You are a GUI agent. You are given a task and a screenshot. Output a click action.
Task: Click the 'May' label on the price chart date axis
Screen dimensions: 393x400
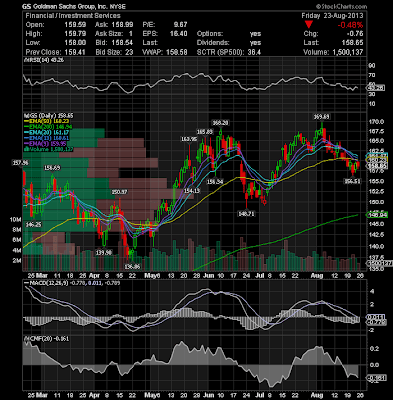[x=150, y=276]
